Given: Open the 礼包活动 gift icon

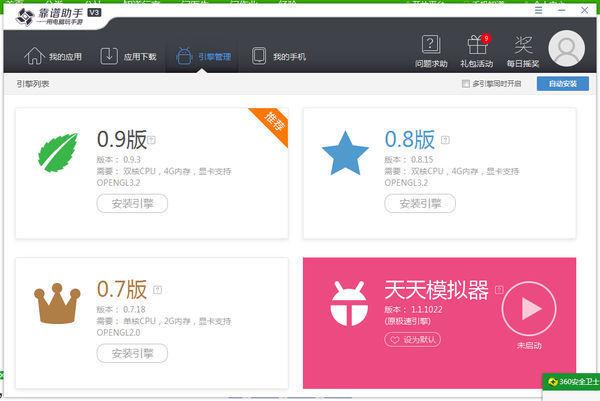Looking at the screenshot, I should pos(477,51).
